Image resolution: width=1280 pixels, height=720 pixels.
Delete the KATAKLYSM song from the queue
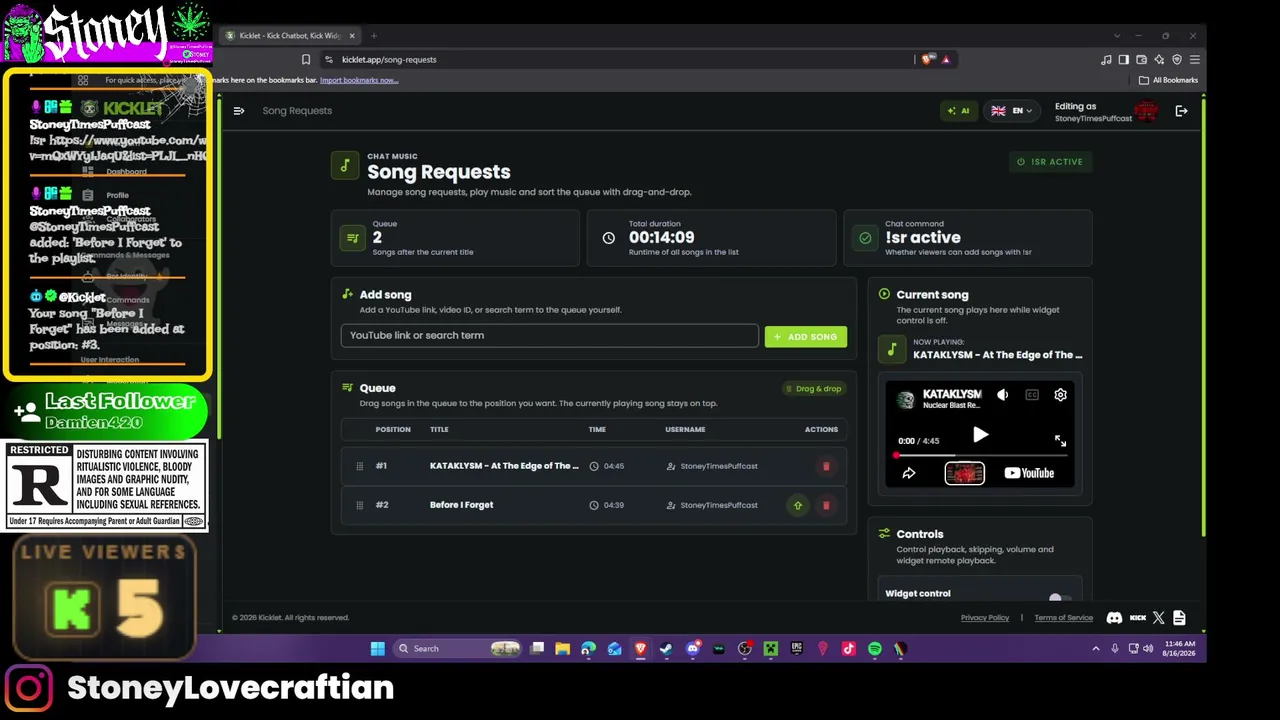[826, 466]
